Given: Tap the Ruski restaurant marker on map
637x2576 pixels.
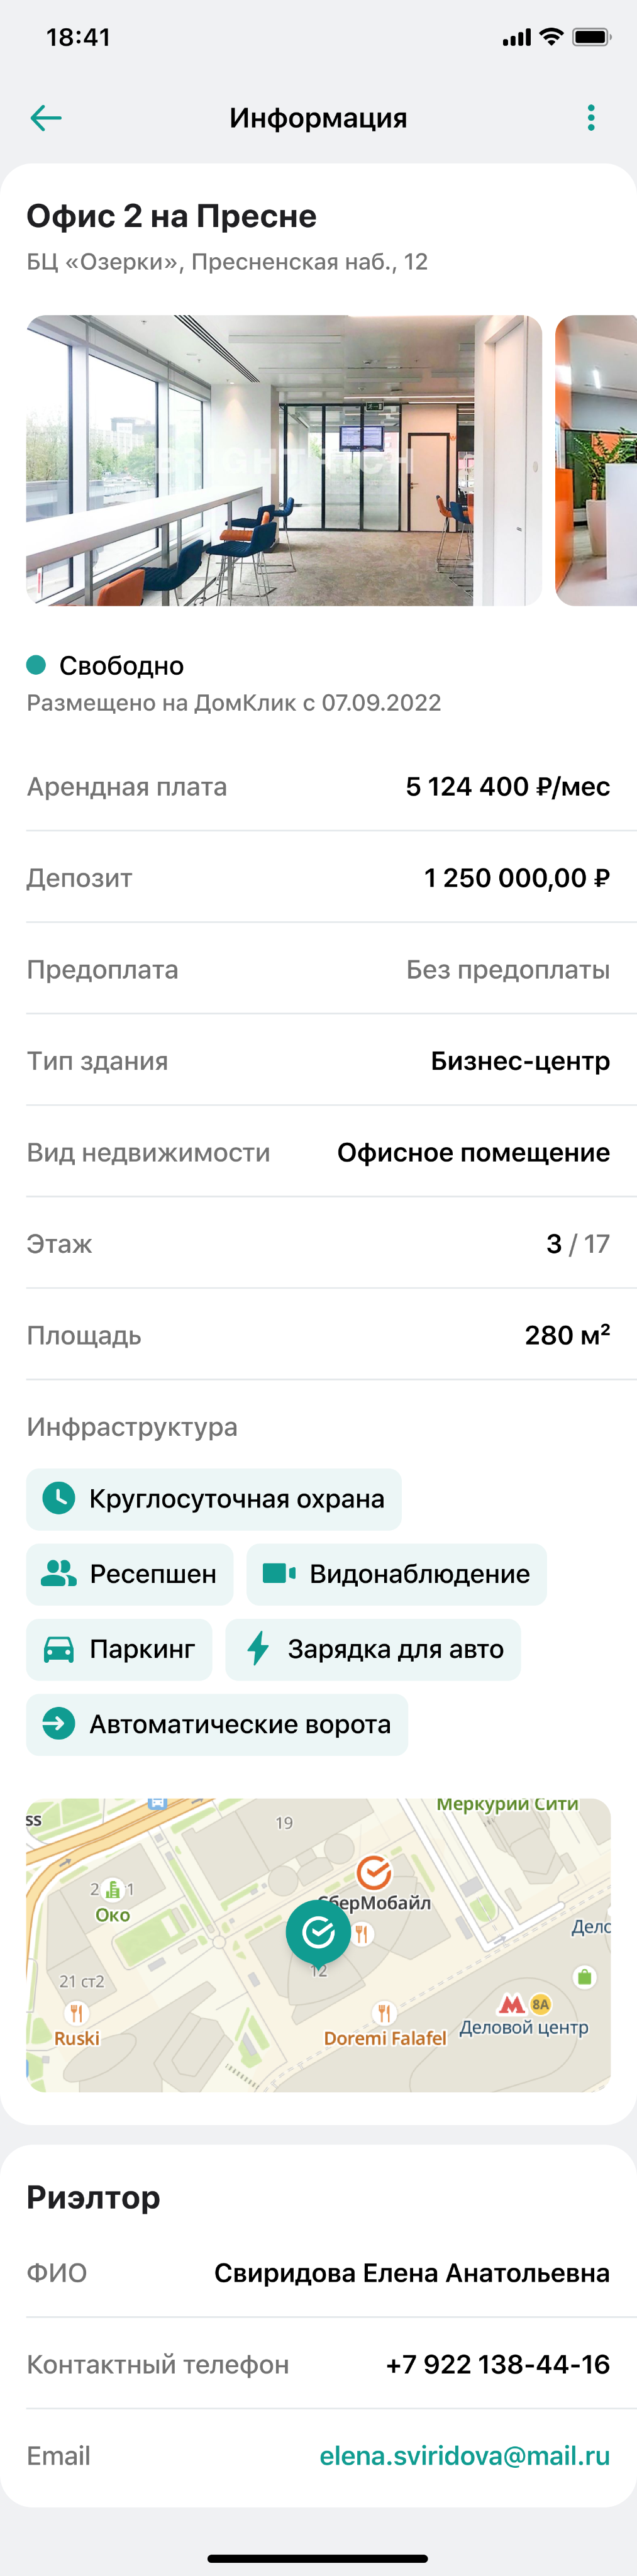Looking at the screenshot, I should pyautogui.click(x=76, y=2013).
